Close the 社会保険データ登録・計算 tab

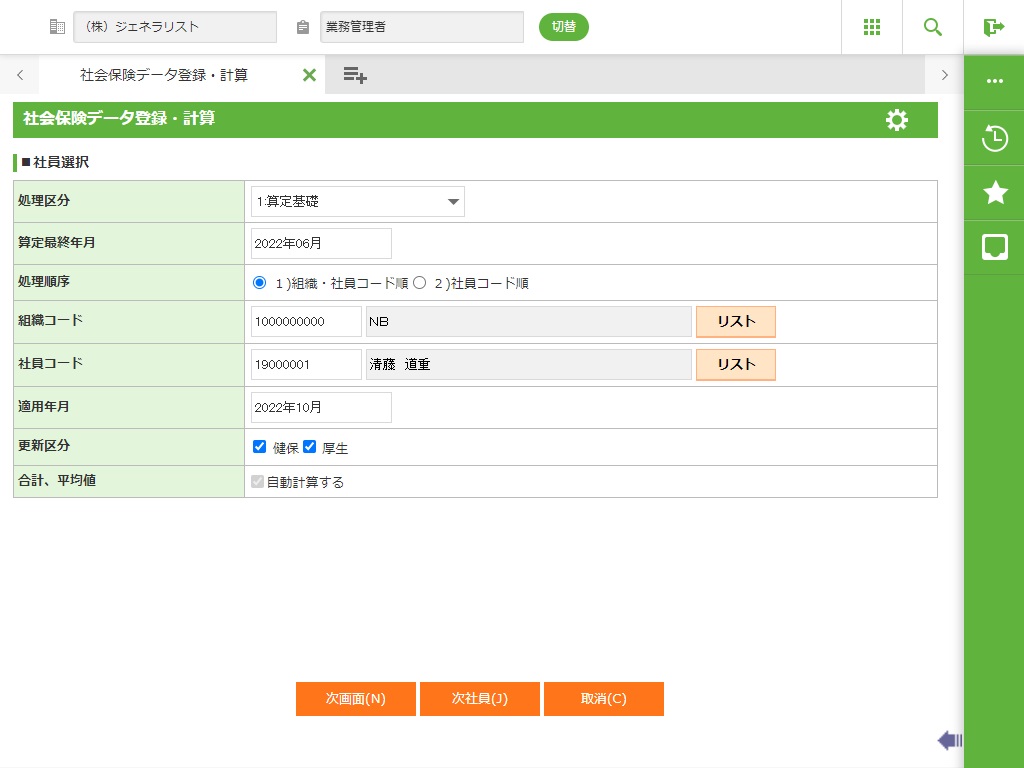click(309, 75)
